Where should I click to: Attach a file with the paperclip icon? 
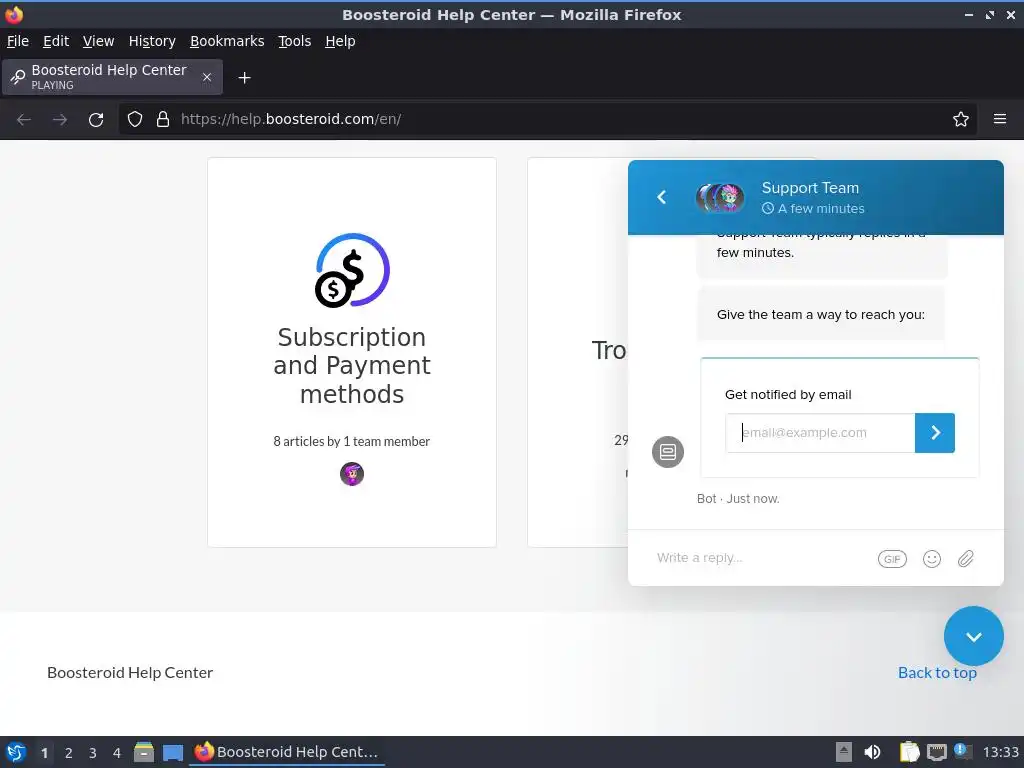966,559
